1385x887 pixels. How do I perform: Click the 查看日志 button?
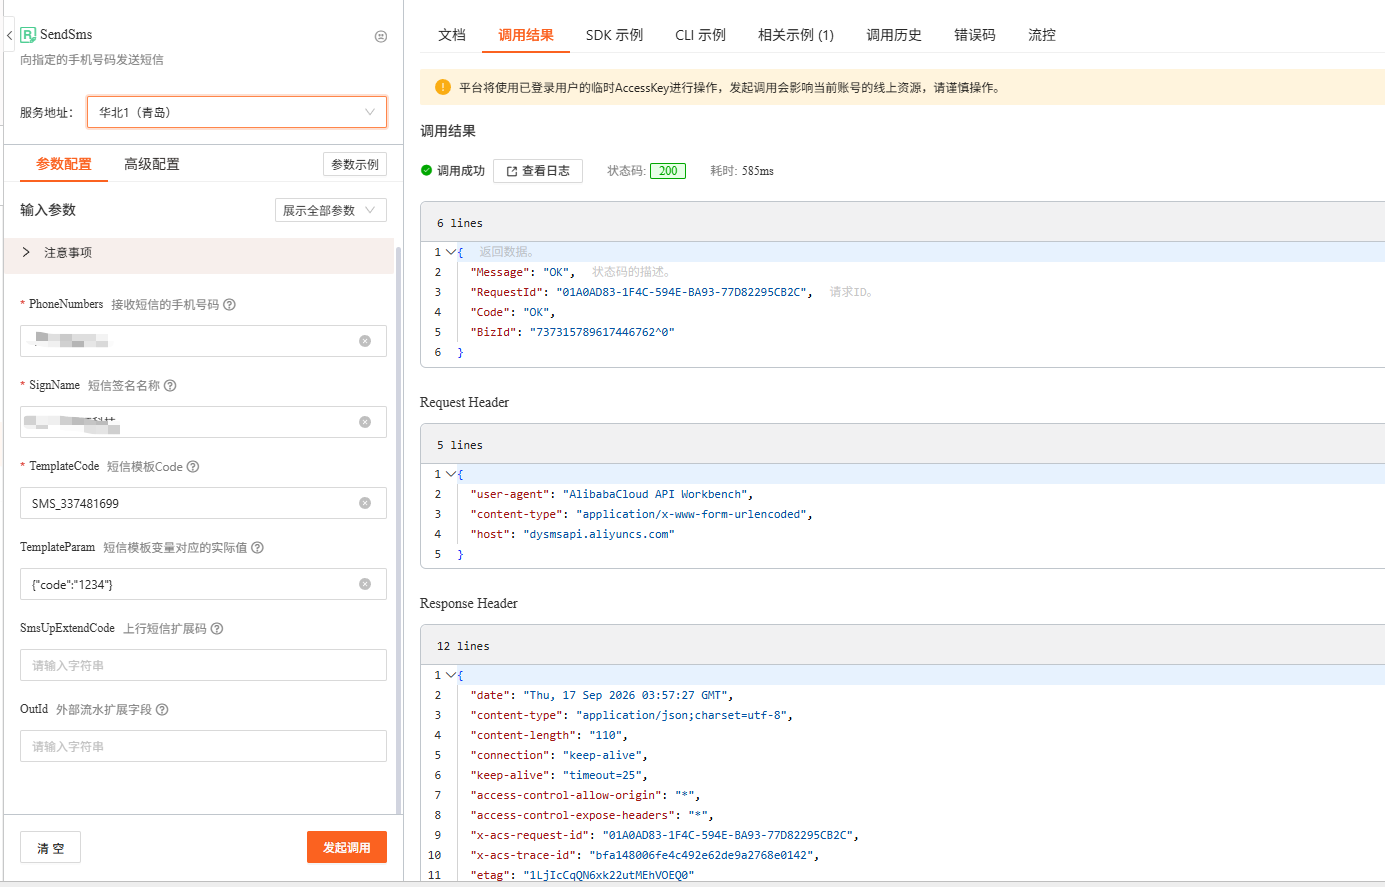(538, 171)
